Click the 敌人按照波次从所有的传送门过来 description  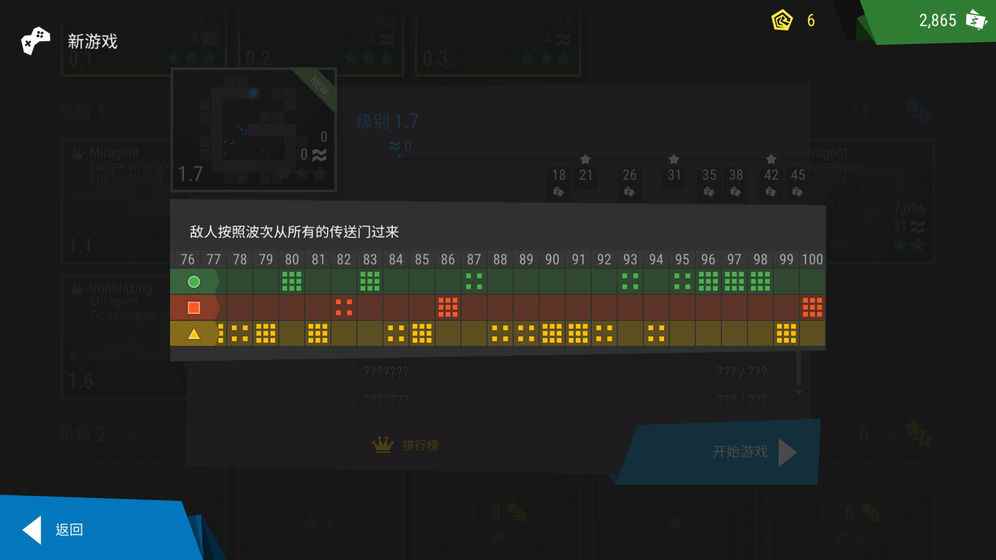pos(294,232)
